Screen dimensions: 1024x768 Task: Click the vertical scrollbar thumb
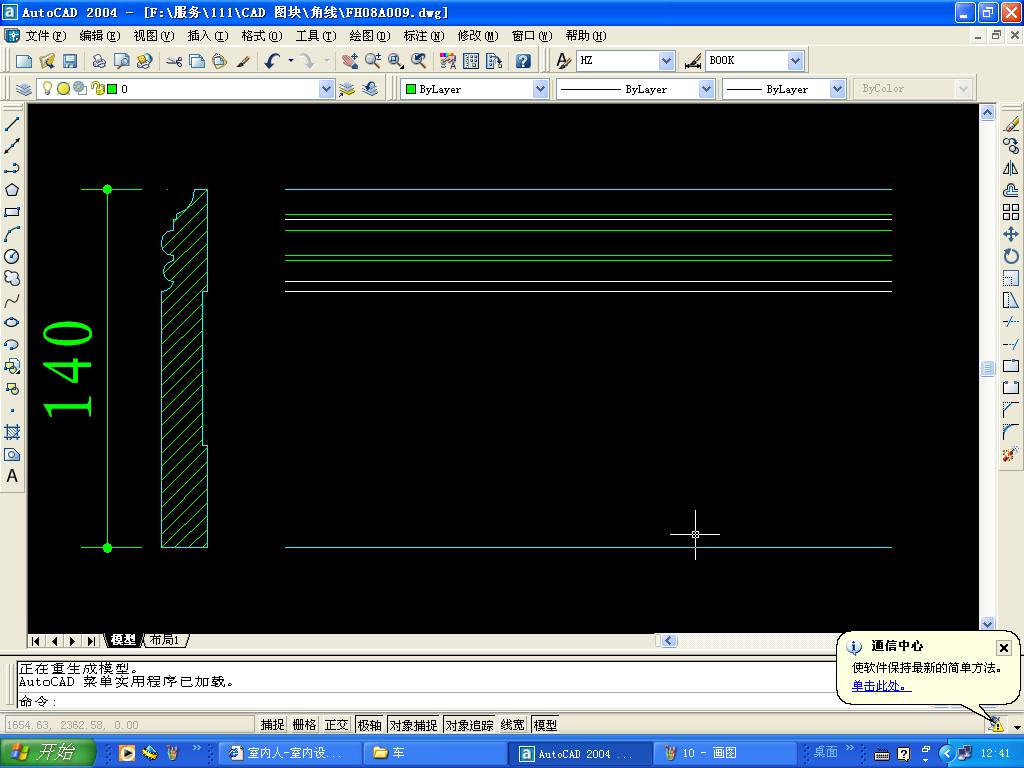[987, 368]
